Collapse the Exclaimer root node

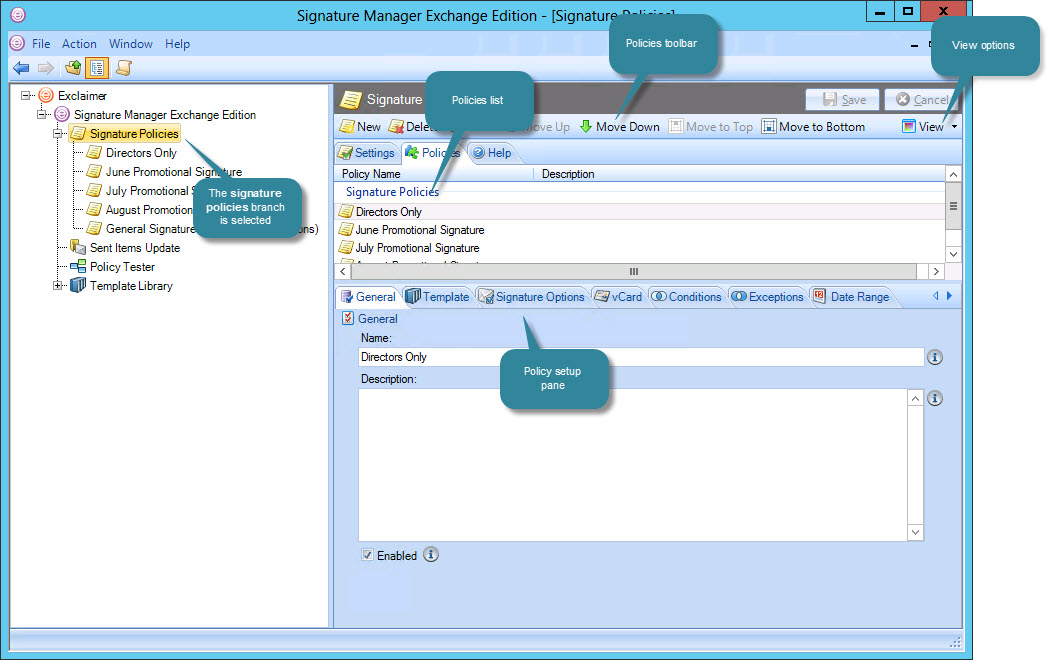coord(26,96)
